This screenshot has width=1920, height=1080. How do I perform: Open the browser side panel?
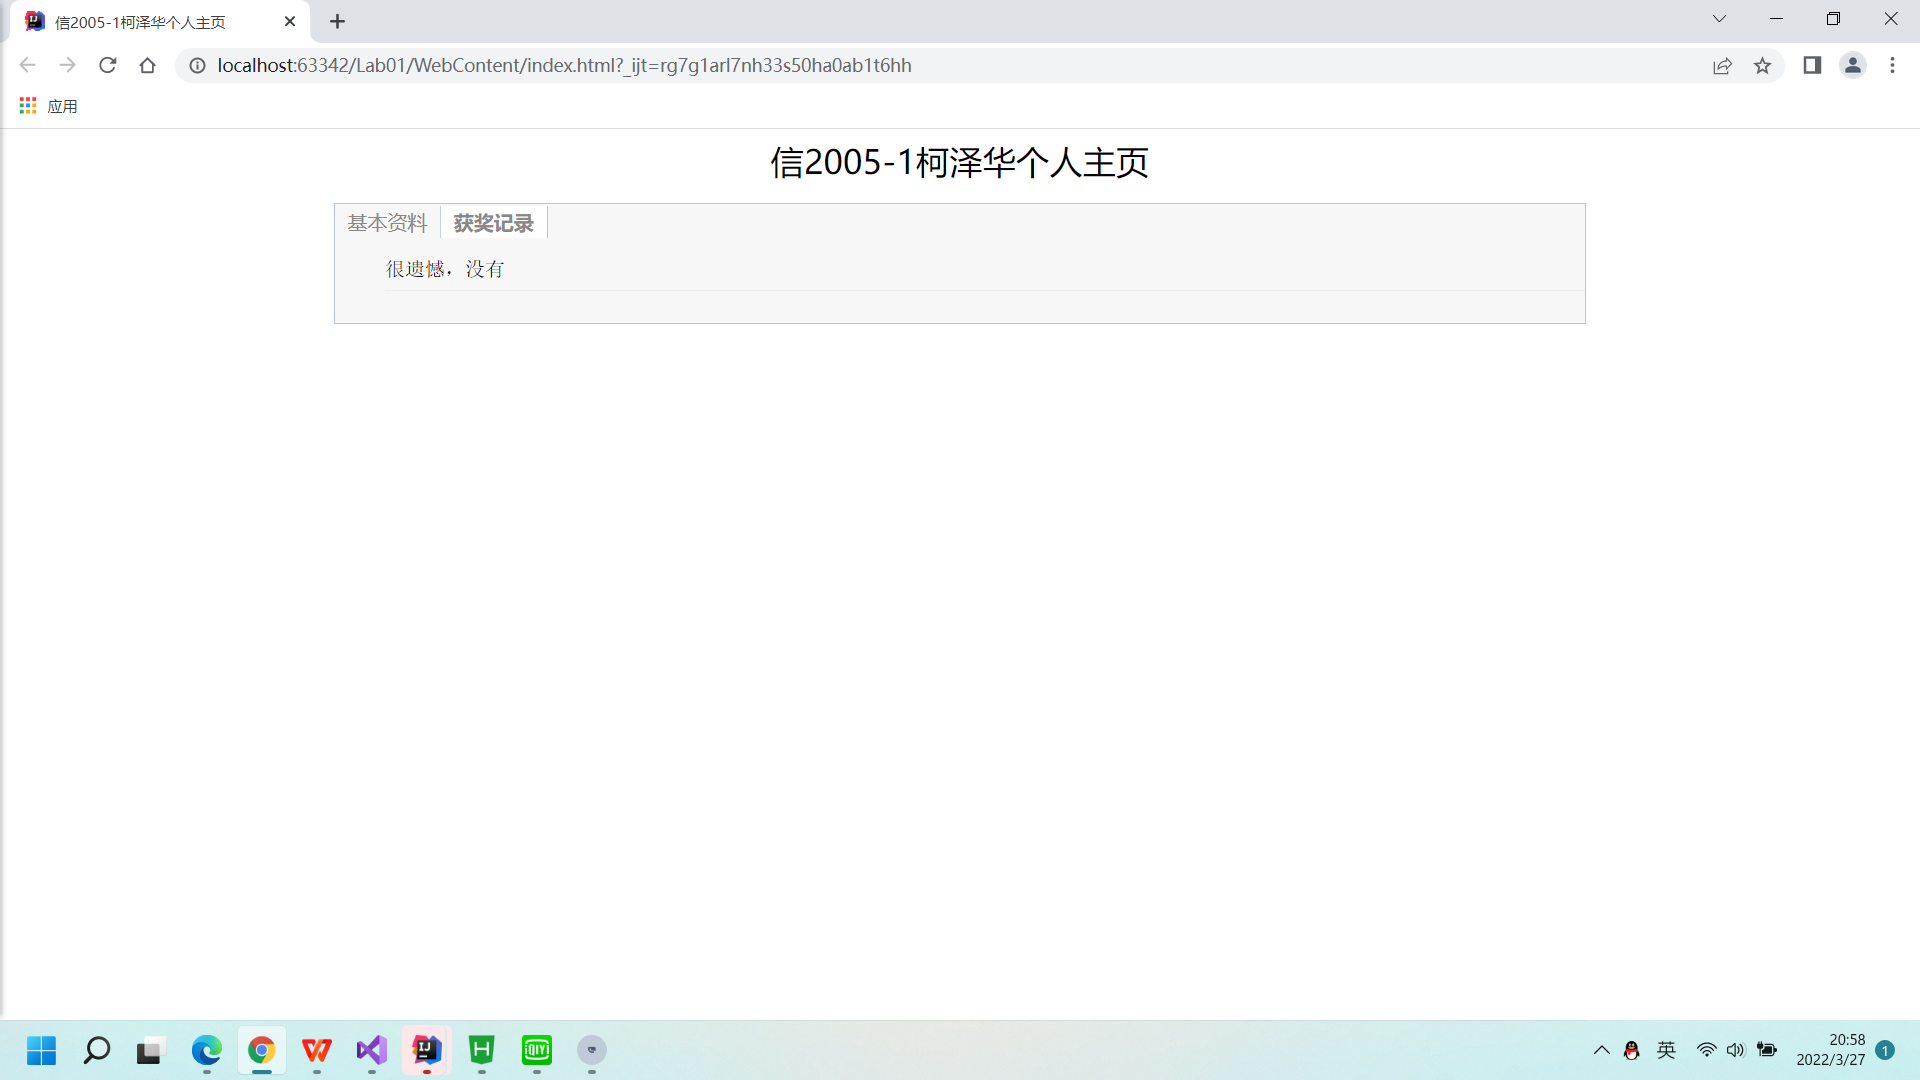pyautogui.click(x=1812, y=66)
